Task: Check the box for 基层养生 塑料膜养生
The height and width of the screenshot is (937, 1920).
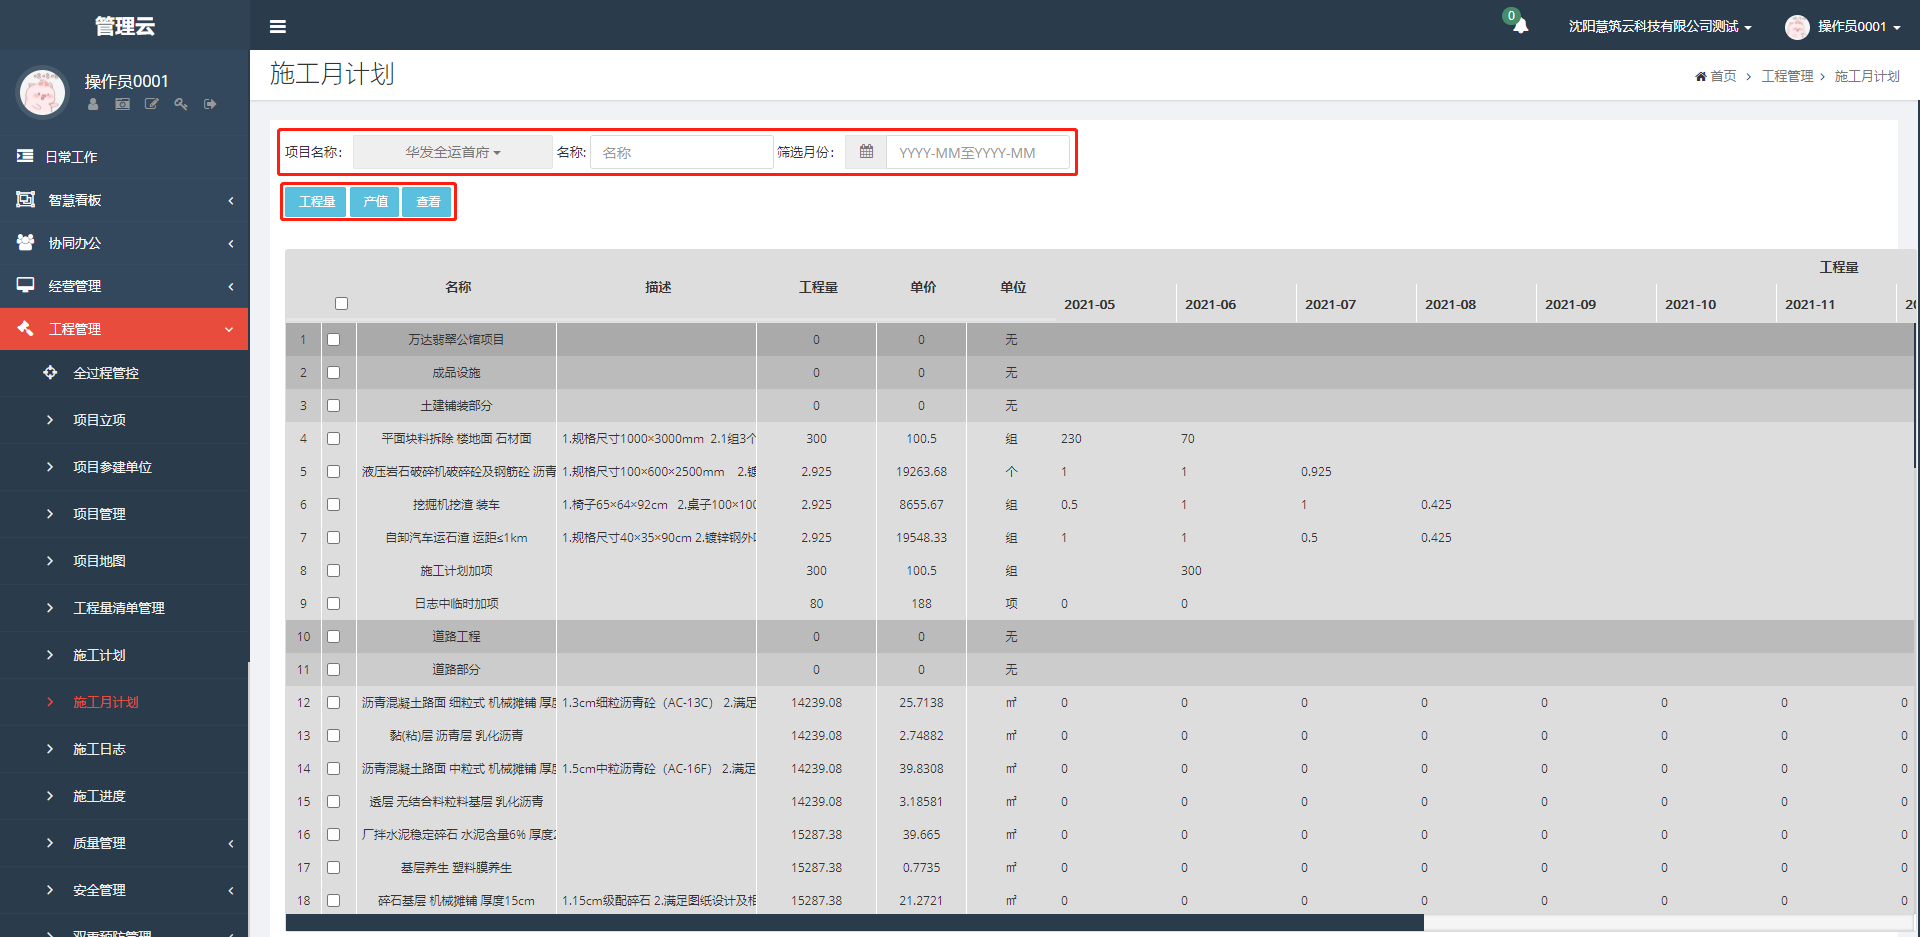Action: point(334,868)
